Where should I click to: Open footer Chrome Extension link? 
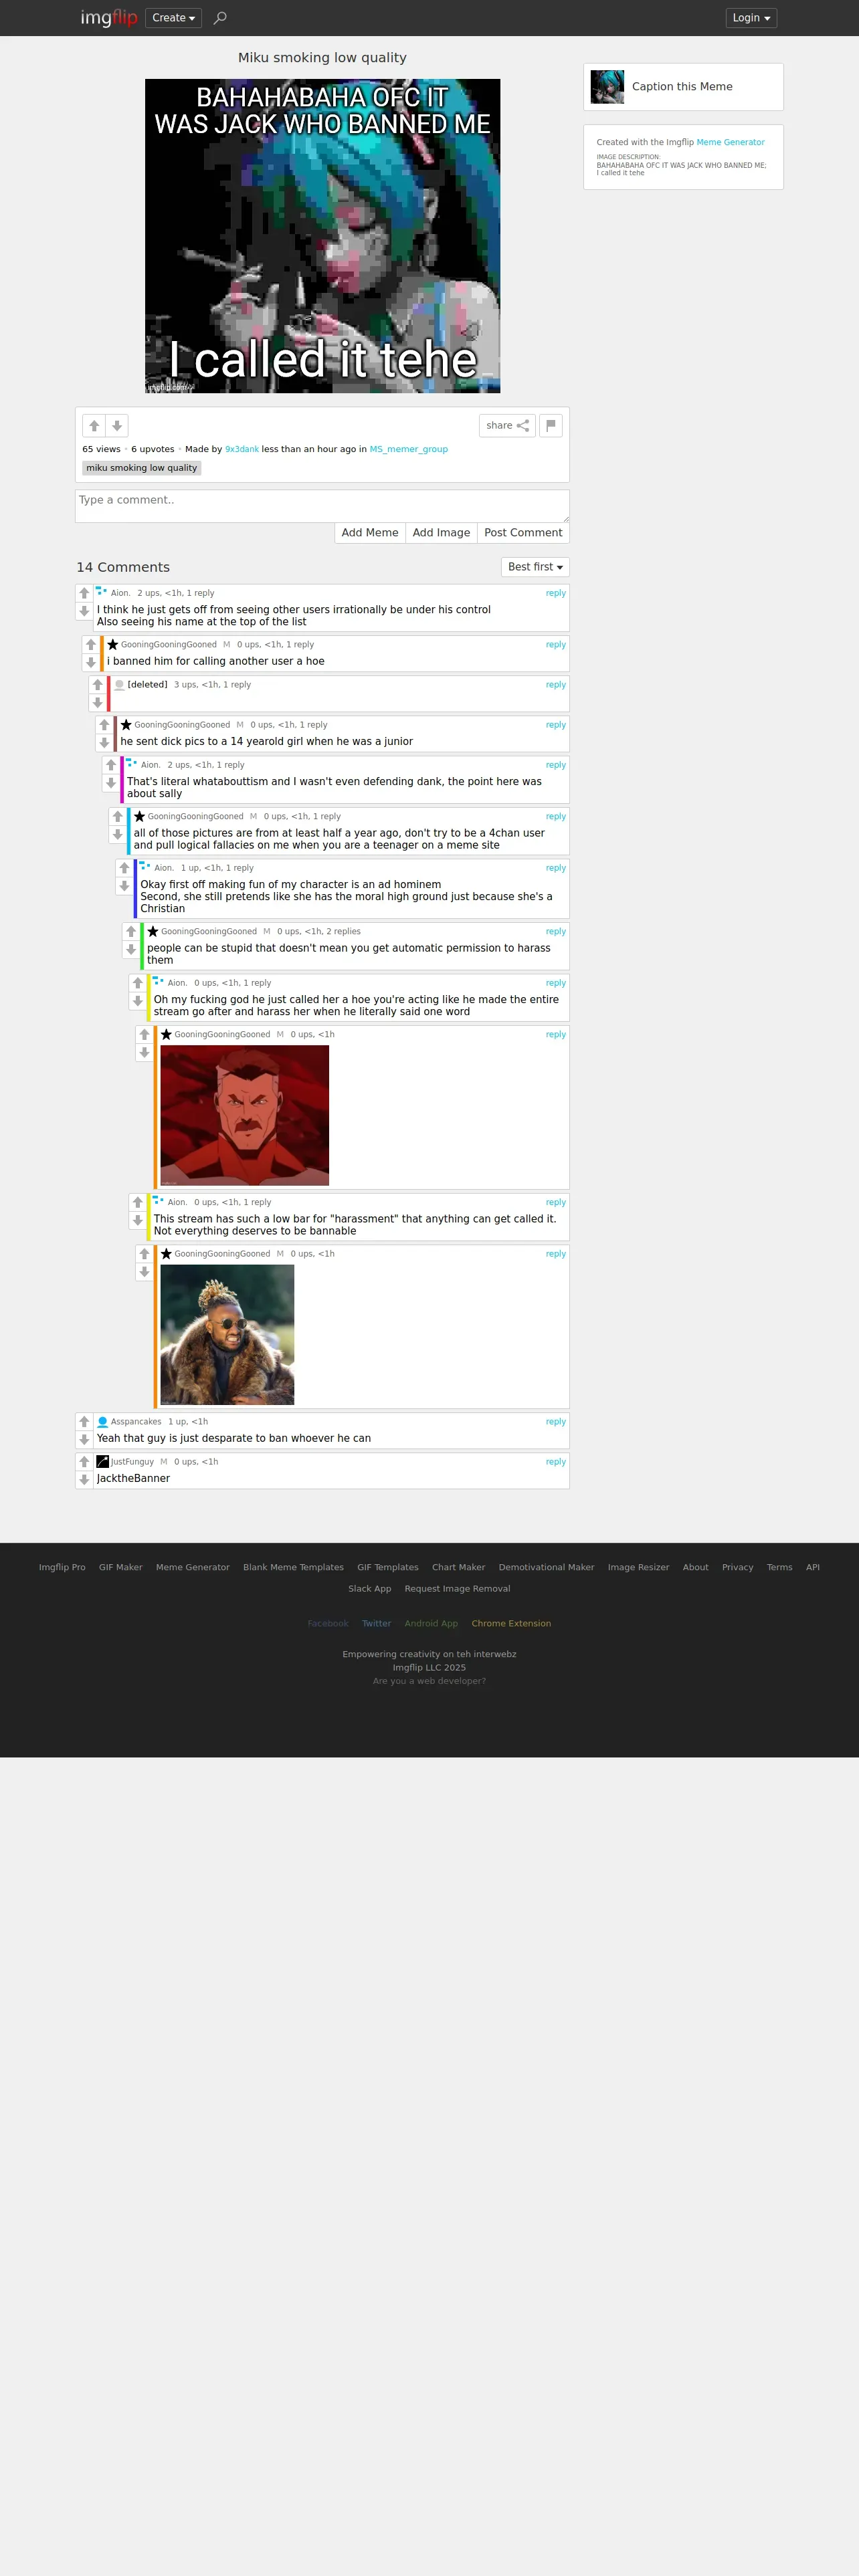pyautogui.click(x=511, y=1624)
